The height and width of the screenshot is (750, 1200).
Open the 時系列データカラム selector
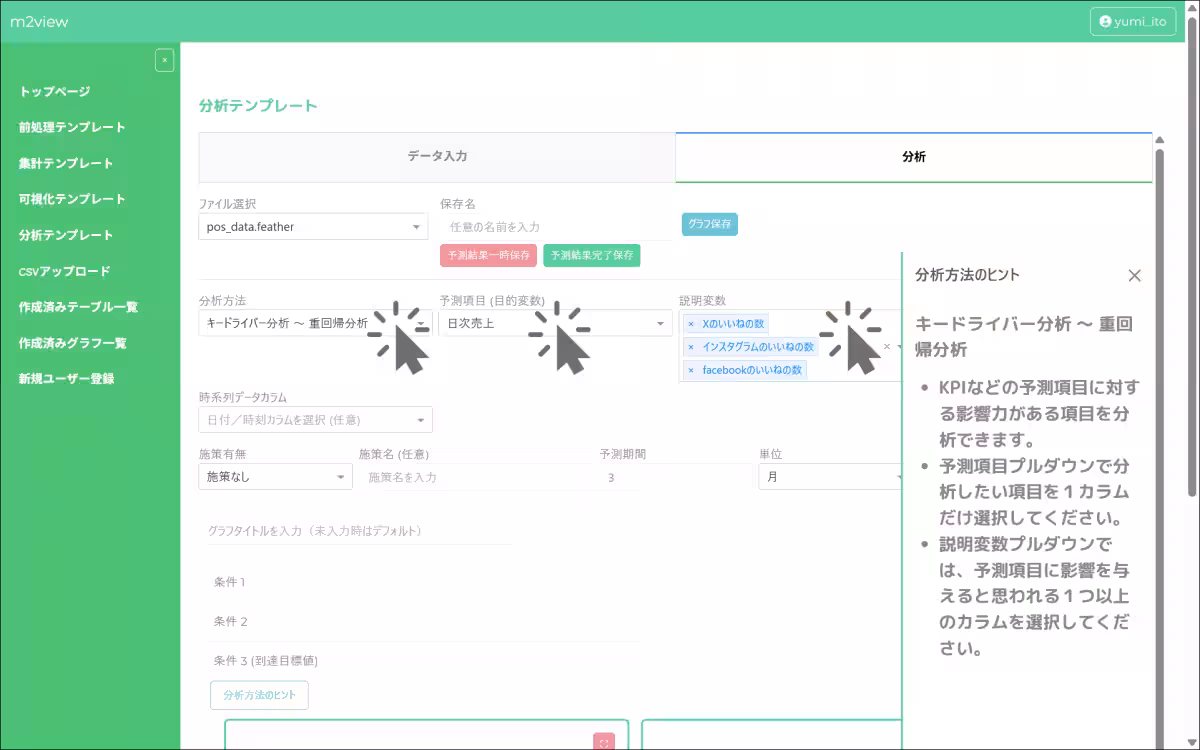[313, 419]
